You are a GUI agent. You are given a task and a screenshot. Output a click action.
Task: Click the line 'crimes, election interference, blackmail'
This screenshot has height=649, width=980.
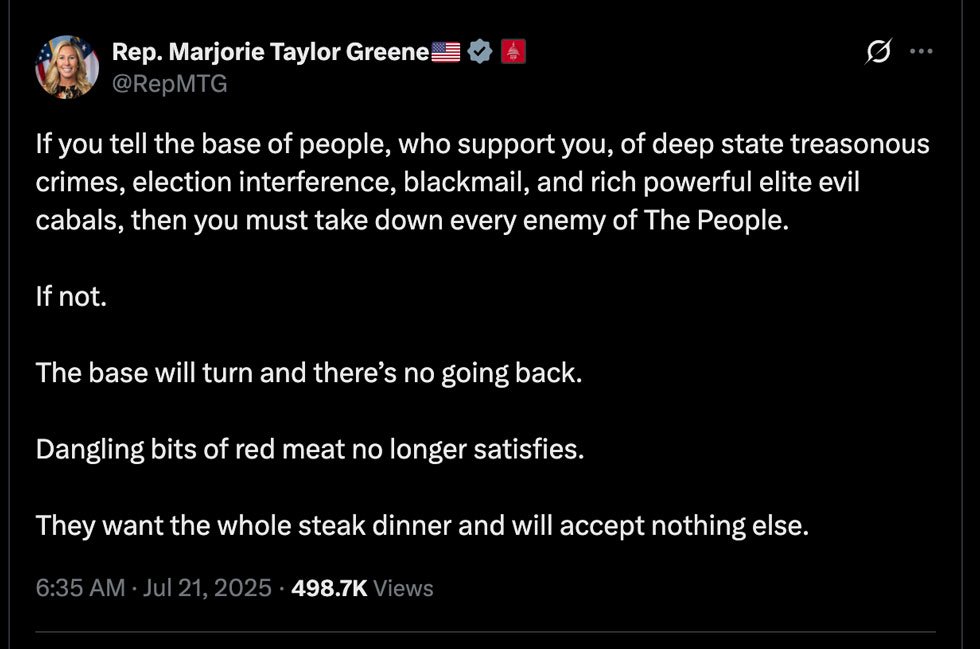[x=448, y=182]
